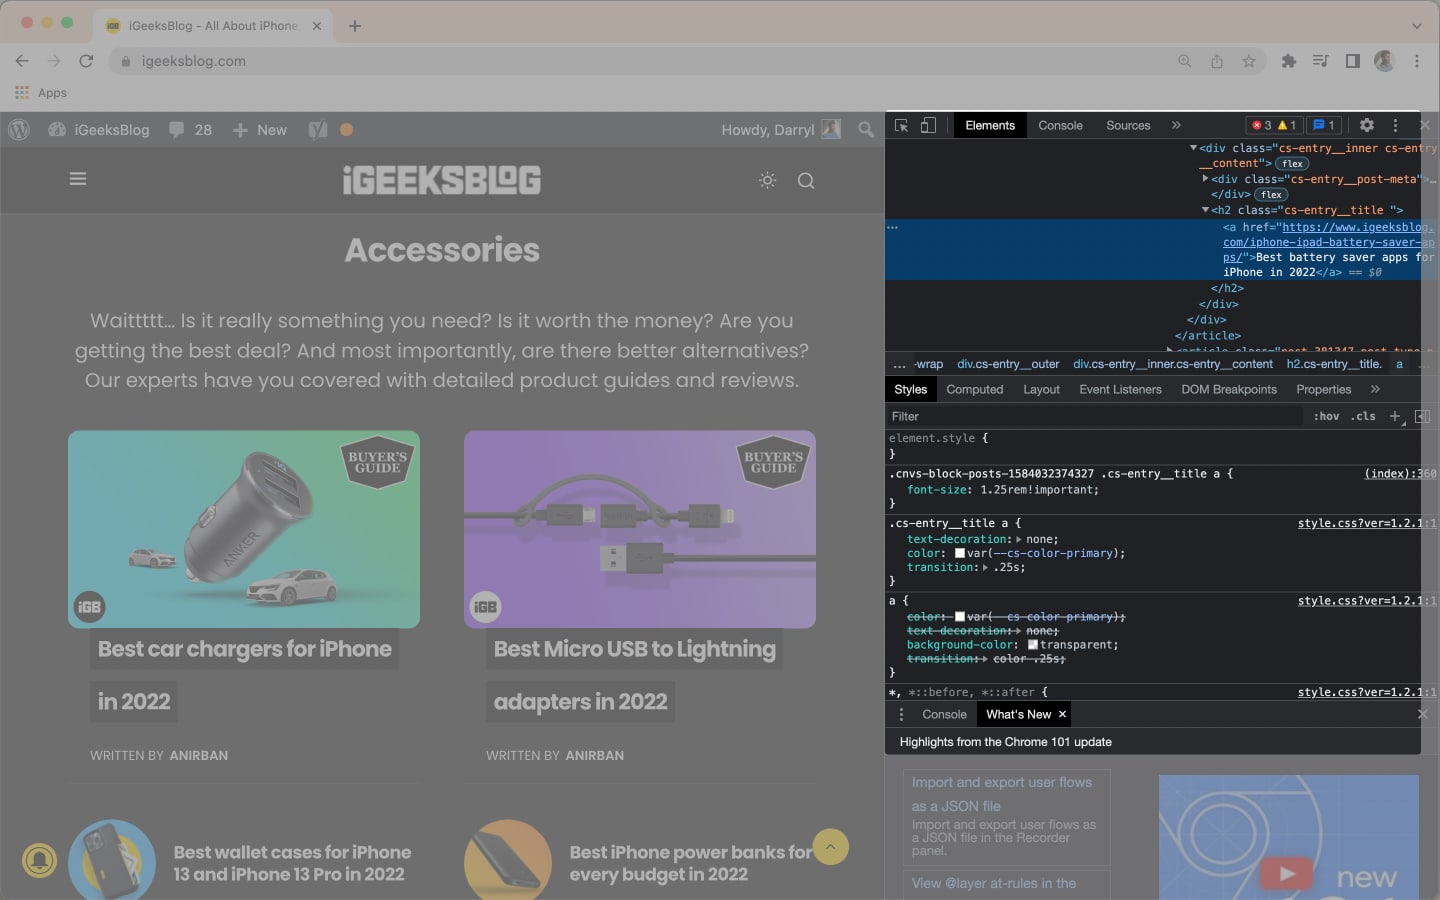The image size is (1440, 900).
Task: Open color swatch in .cs-entry__title a rule
Action: tap(960, 553)
